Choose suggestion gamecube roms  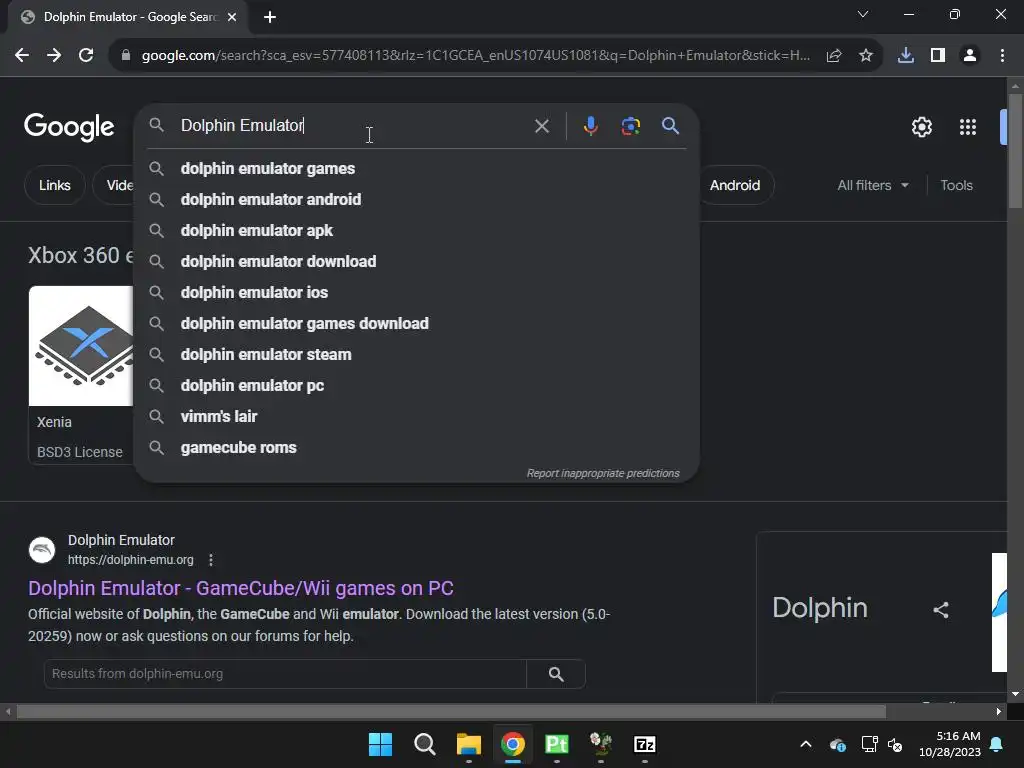click(417, 447)
